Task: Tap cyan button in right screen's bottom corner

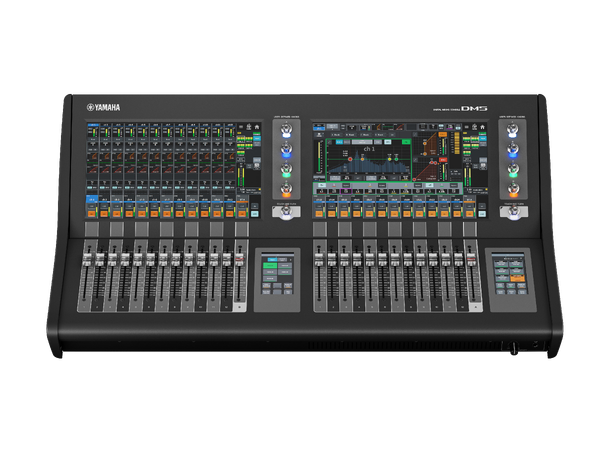Action: pyautogui.click(x=482, y=214)
